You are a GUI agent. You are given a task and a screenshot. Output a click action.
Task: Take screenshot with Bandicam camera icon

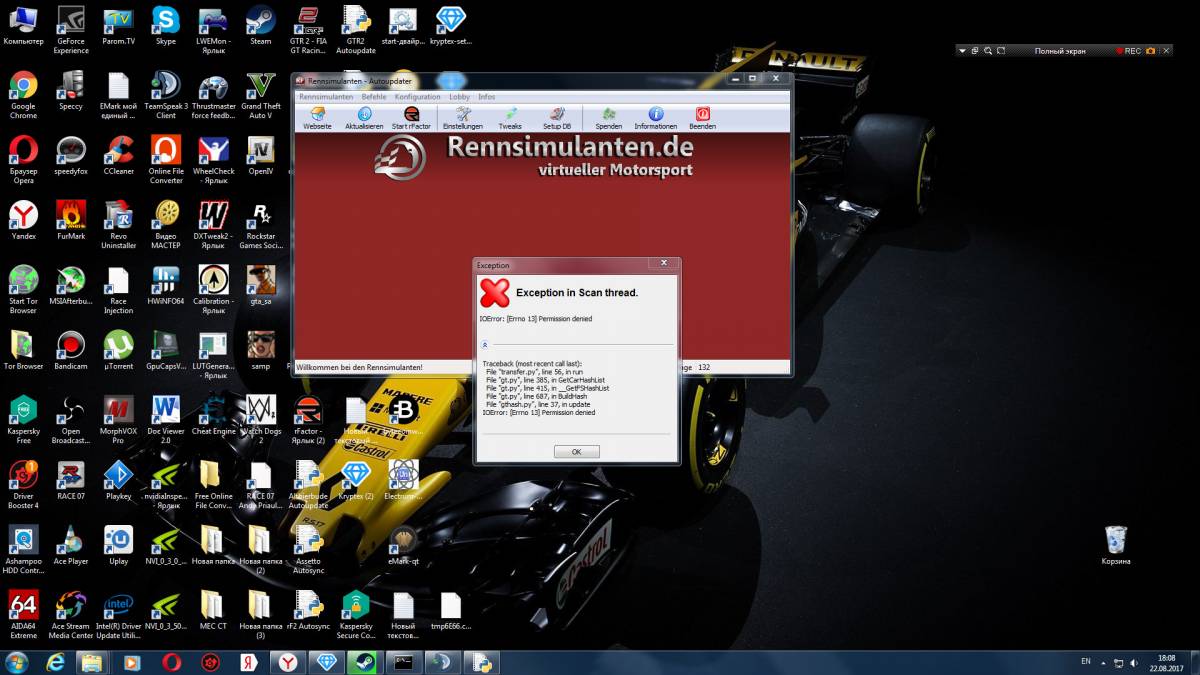[x=1151, y=50]
